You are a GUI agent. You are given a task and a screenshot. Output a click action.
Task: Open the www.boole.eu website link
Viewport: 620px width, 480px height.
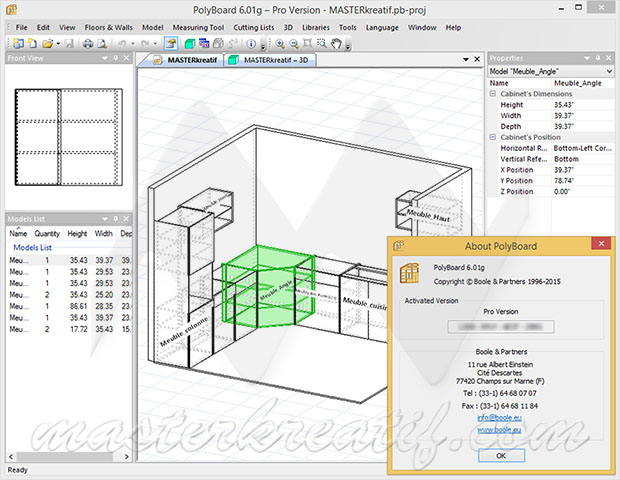(x=499, y=430)
